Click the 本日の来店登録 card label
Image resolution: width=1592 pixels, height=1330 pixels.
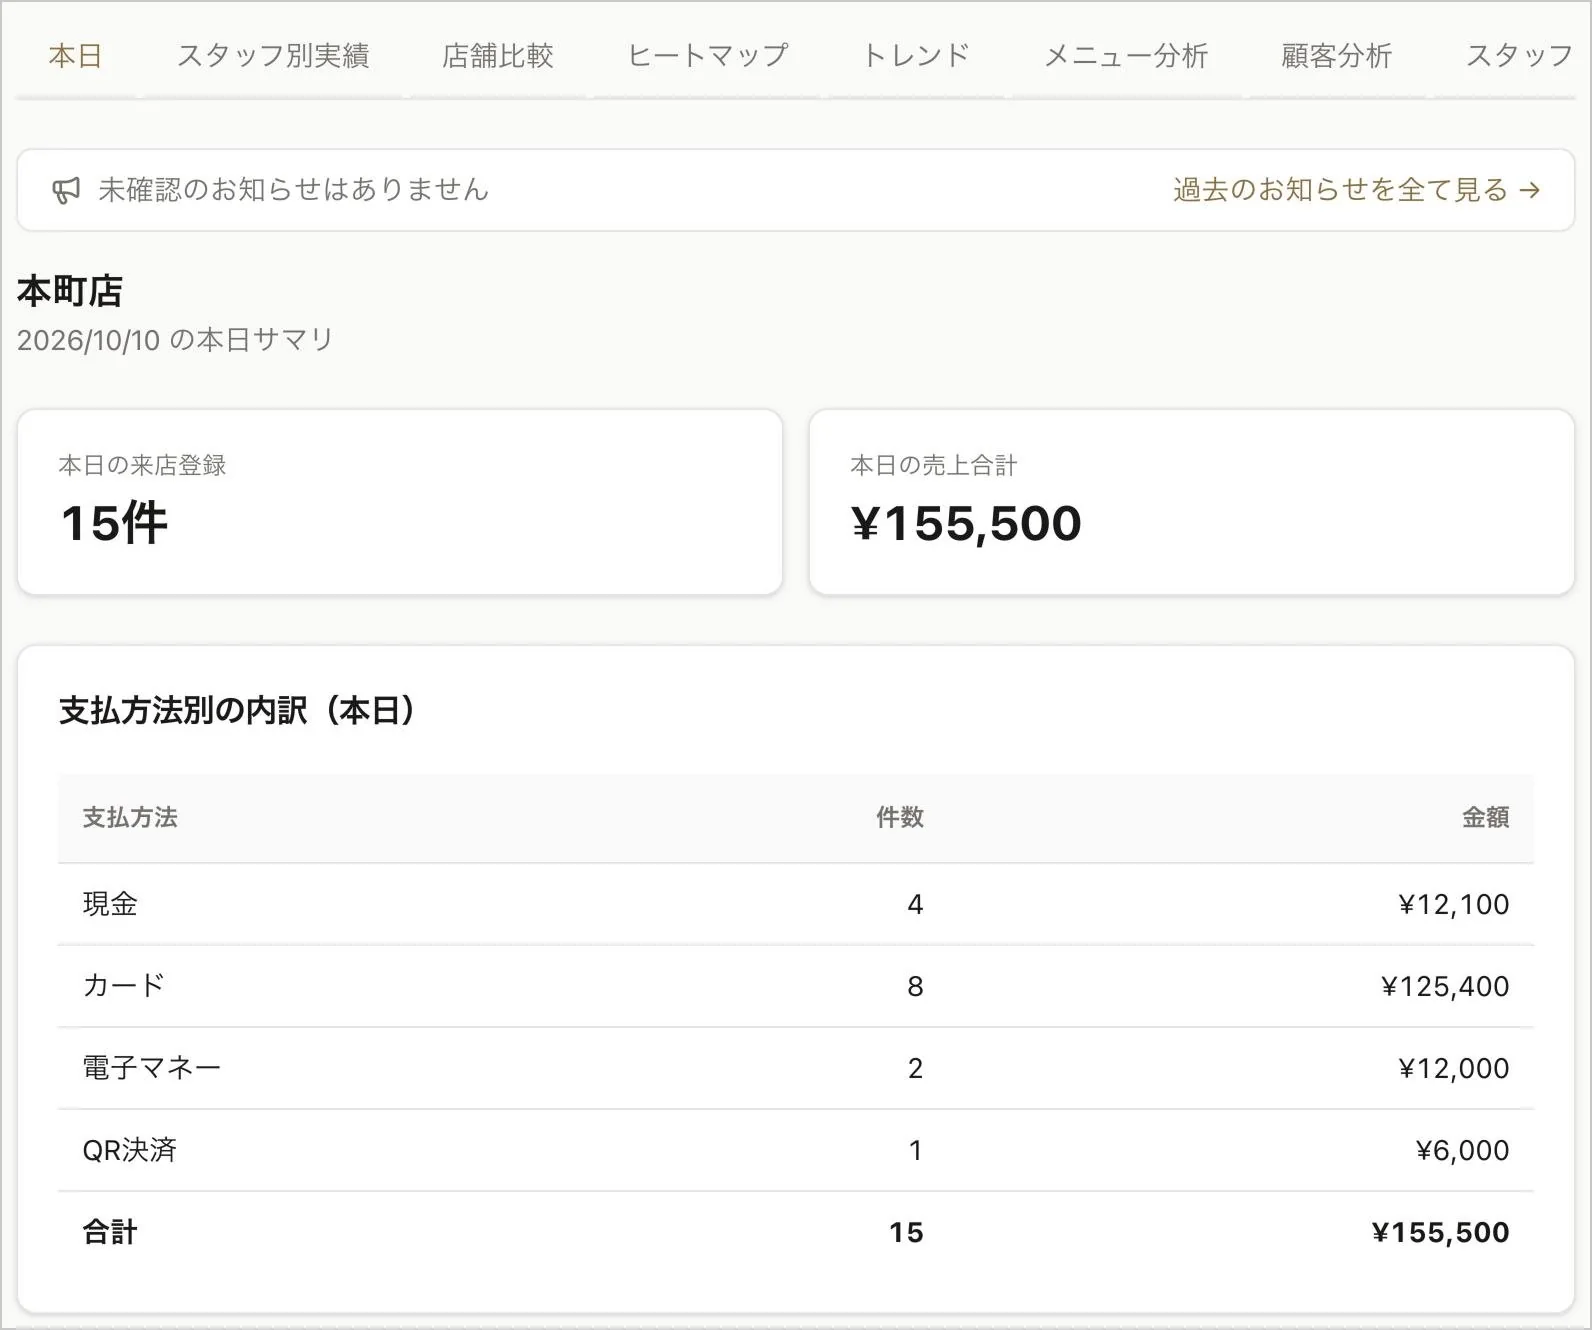pos(142,465)
